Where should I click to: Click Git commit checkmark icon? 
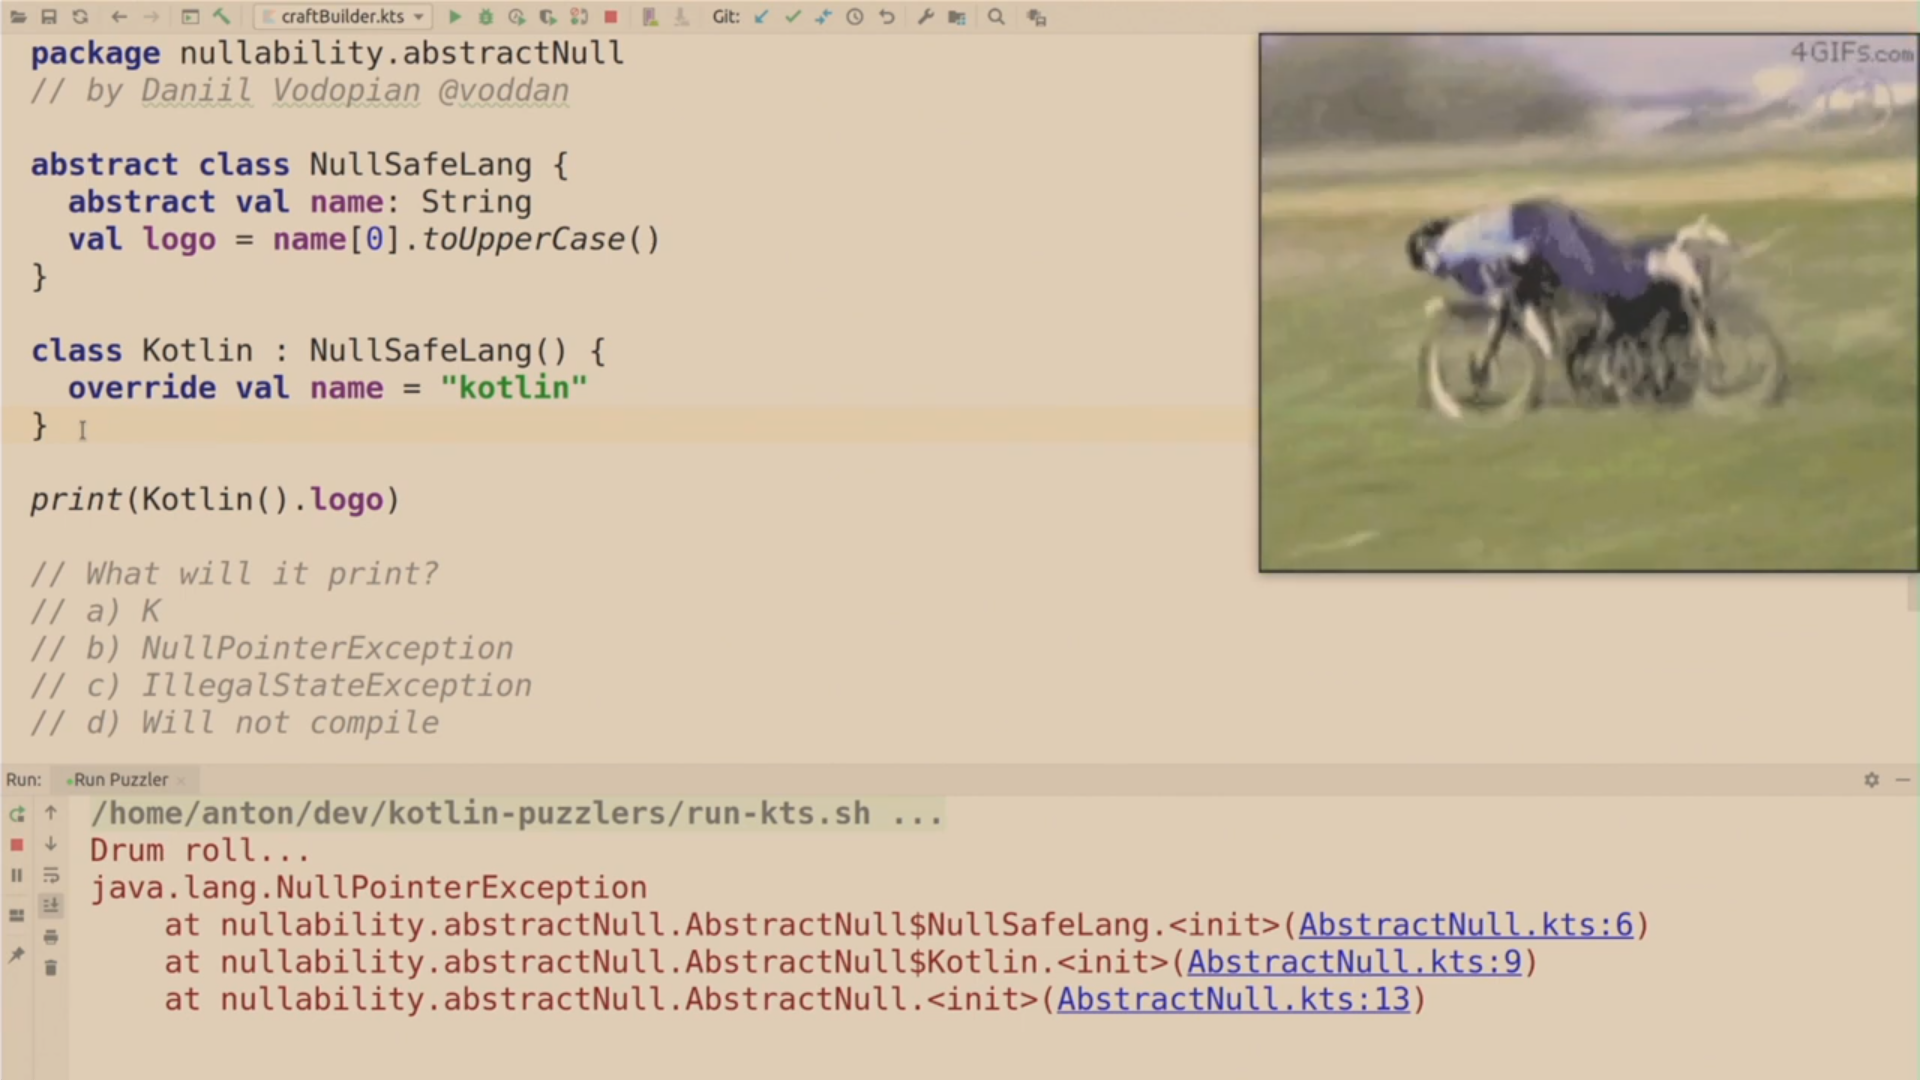click(792, 17)
